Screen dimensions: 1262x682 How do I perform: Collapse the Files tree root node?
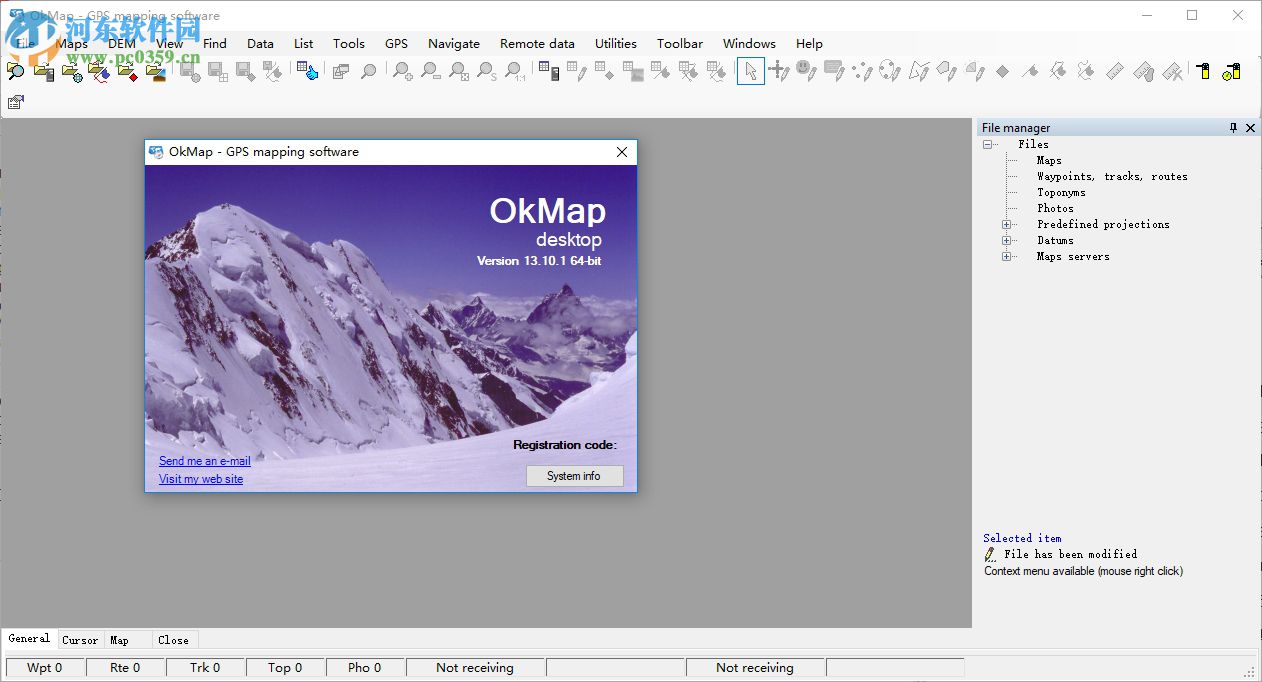[988, 144]
